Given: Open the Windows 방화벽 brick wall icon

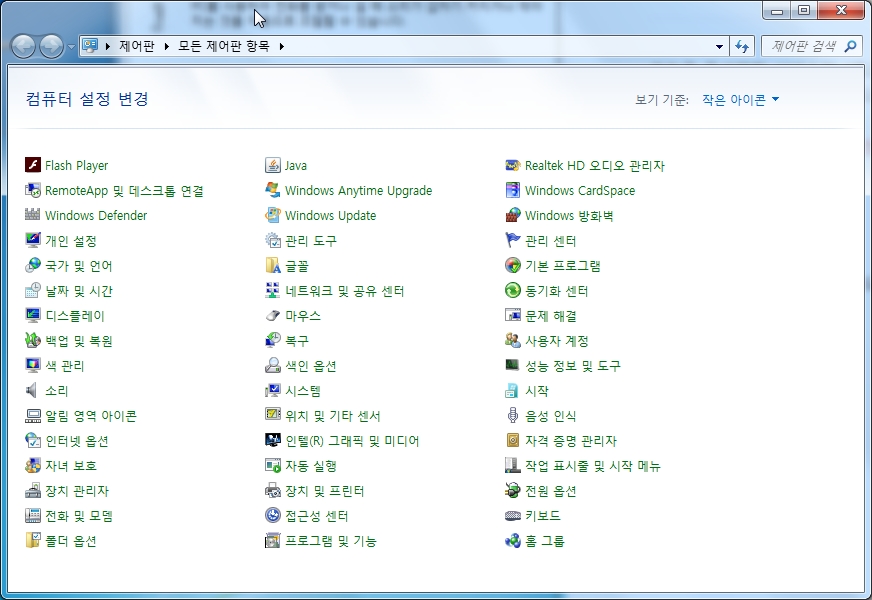Looking at the screenshot, I should pos(513,215).
